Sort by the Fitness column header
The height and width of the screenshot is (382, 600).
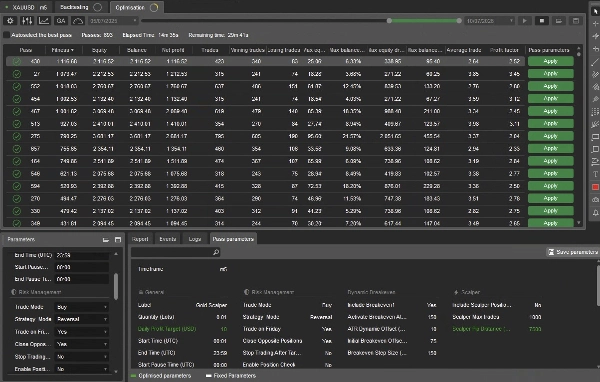(62, 50)
